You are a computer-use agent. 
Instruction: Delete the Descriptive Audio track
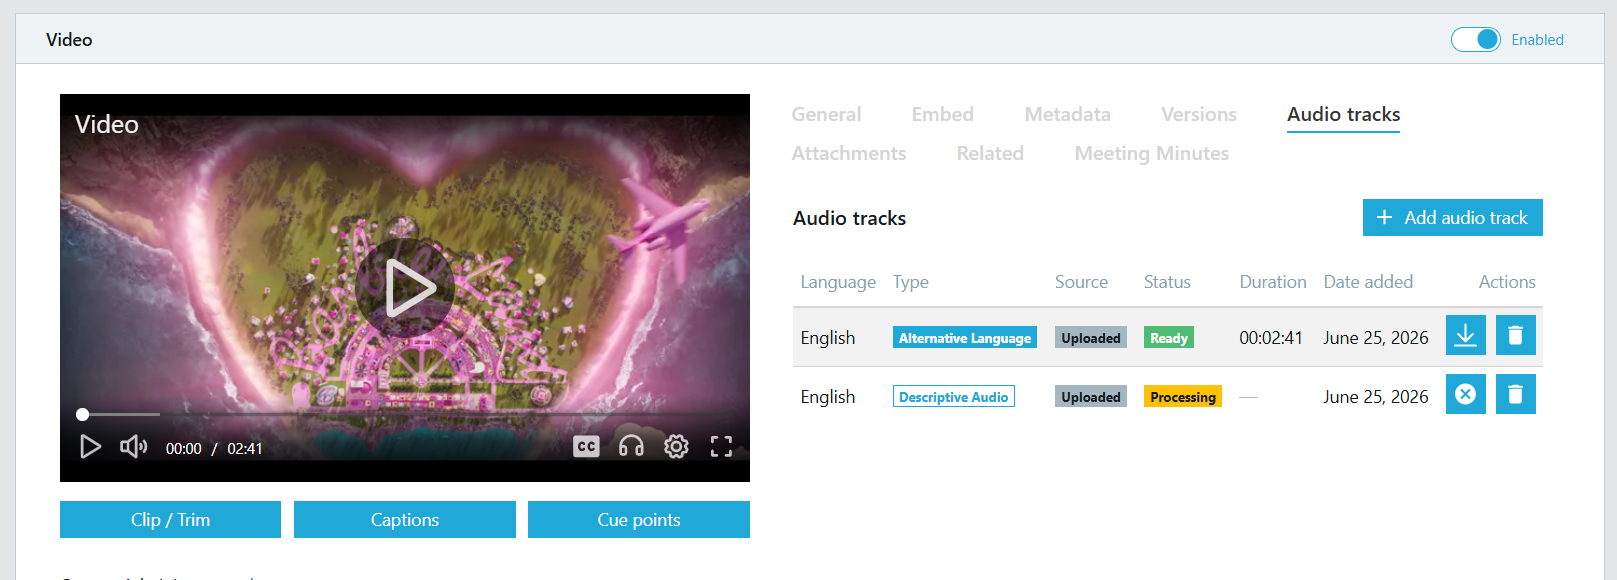pos(1515,394)
